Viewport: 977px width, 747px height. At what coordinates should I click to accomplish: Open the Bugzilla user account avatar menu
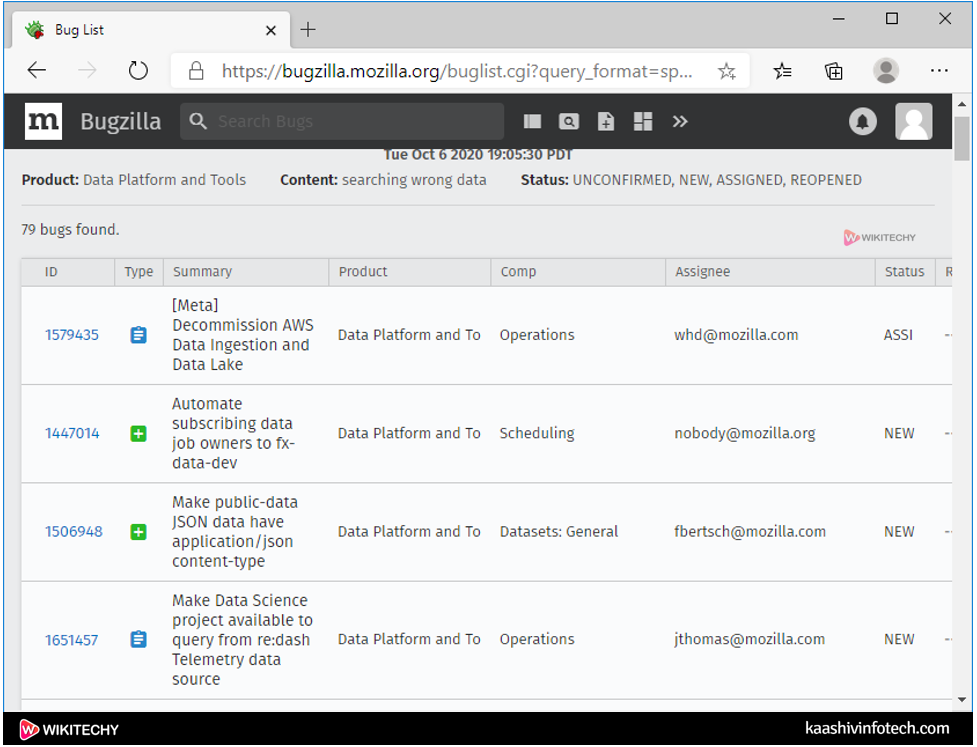pos(914,121)
